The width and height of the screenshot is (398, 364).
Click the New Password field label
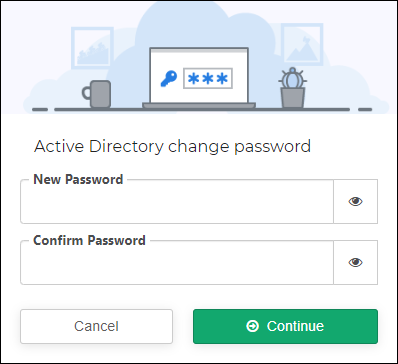78,179
